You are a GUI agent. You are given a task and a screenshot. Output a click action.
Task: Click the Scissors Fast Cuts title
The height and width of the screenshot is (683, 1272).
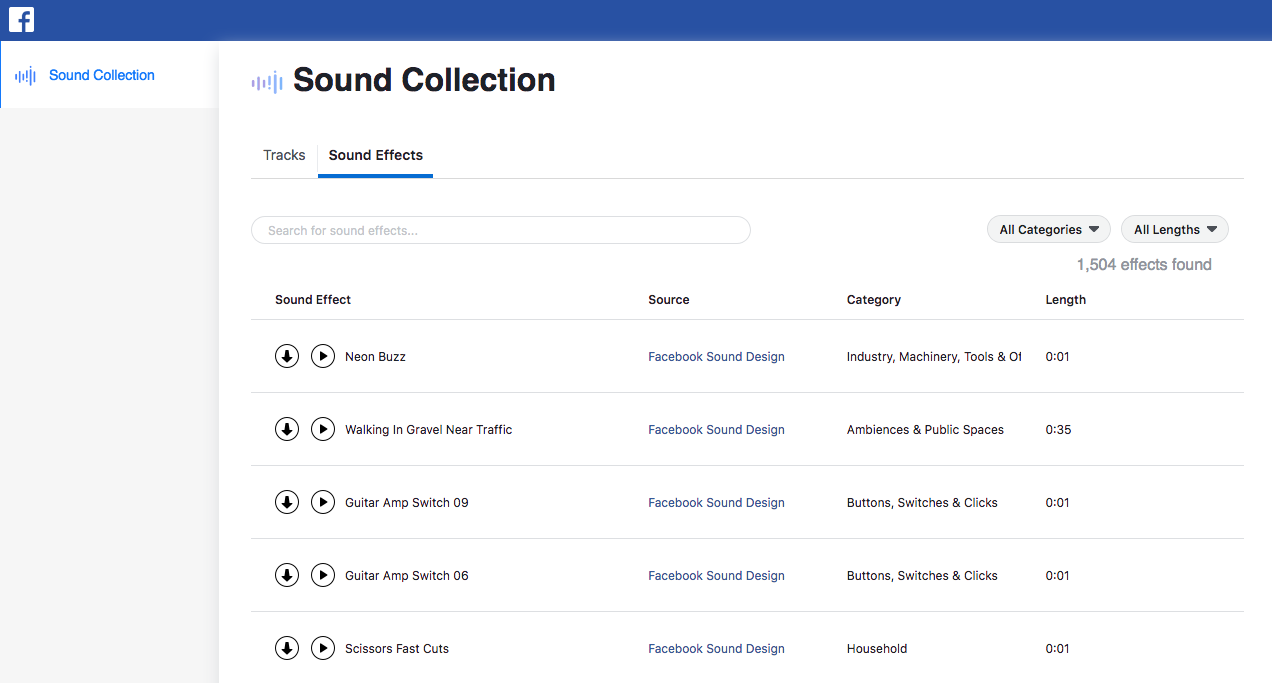pyautogui.click(x=397, y=649)
